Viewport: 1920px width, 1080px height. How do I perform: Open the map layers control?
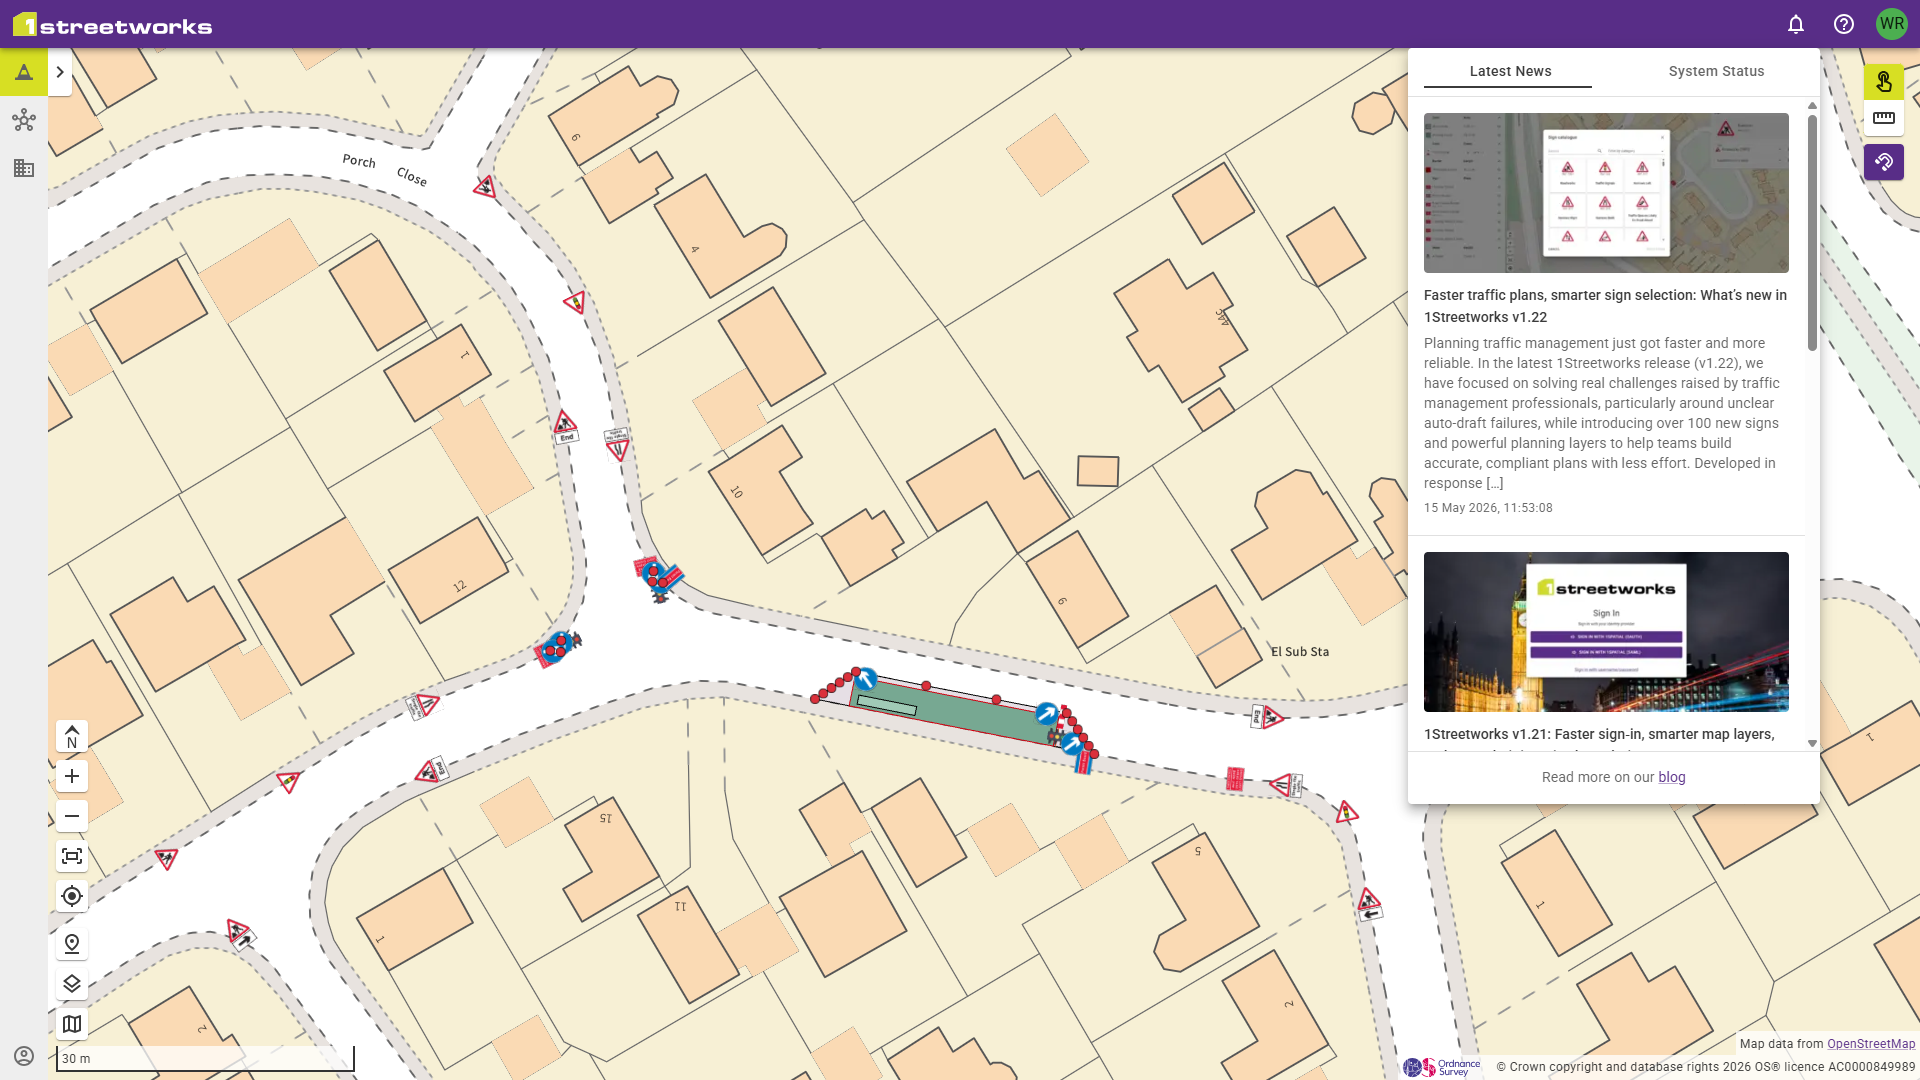[72, 984]
